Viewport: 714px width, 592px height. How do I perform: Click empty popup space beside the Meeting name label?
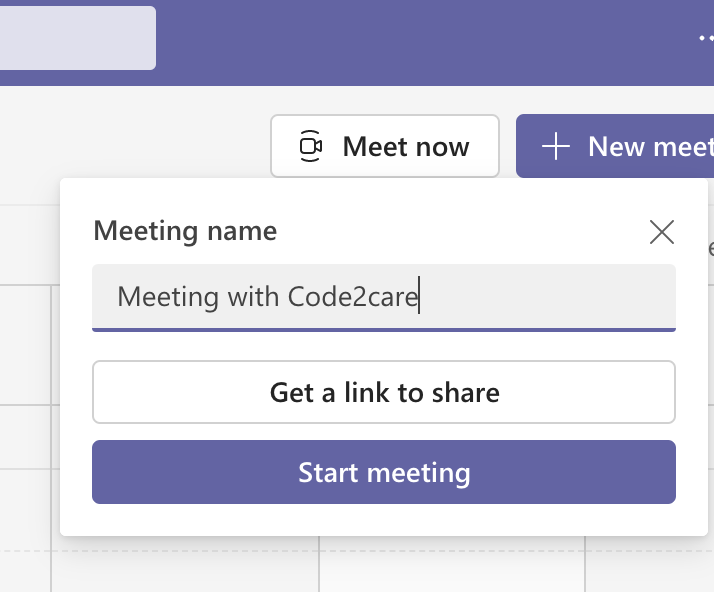click(x=460, y=232)
